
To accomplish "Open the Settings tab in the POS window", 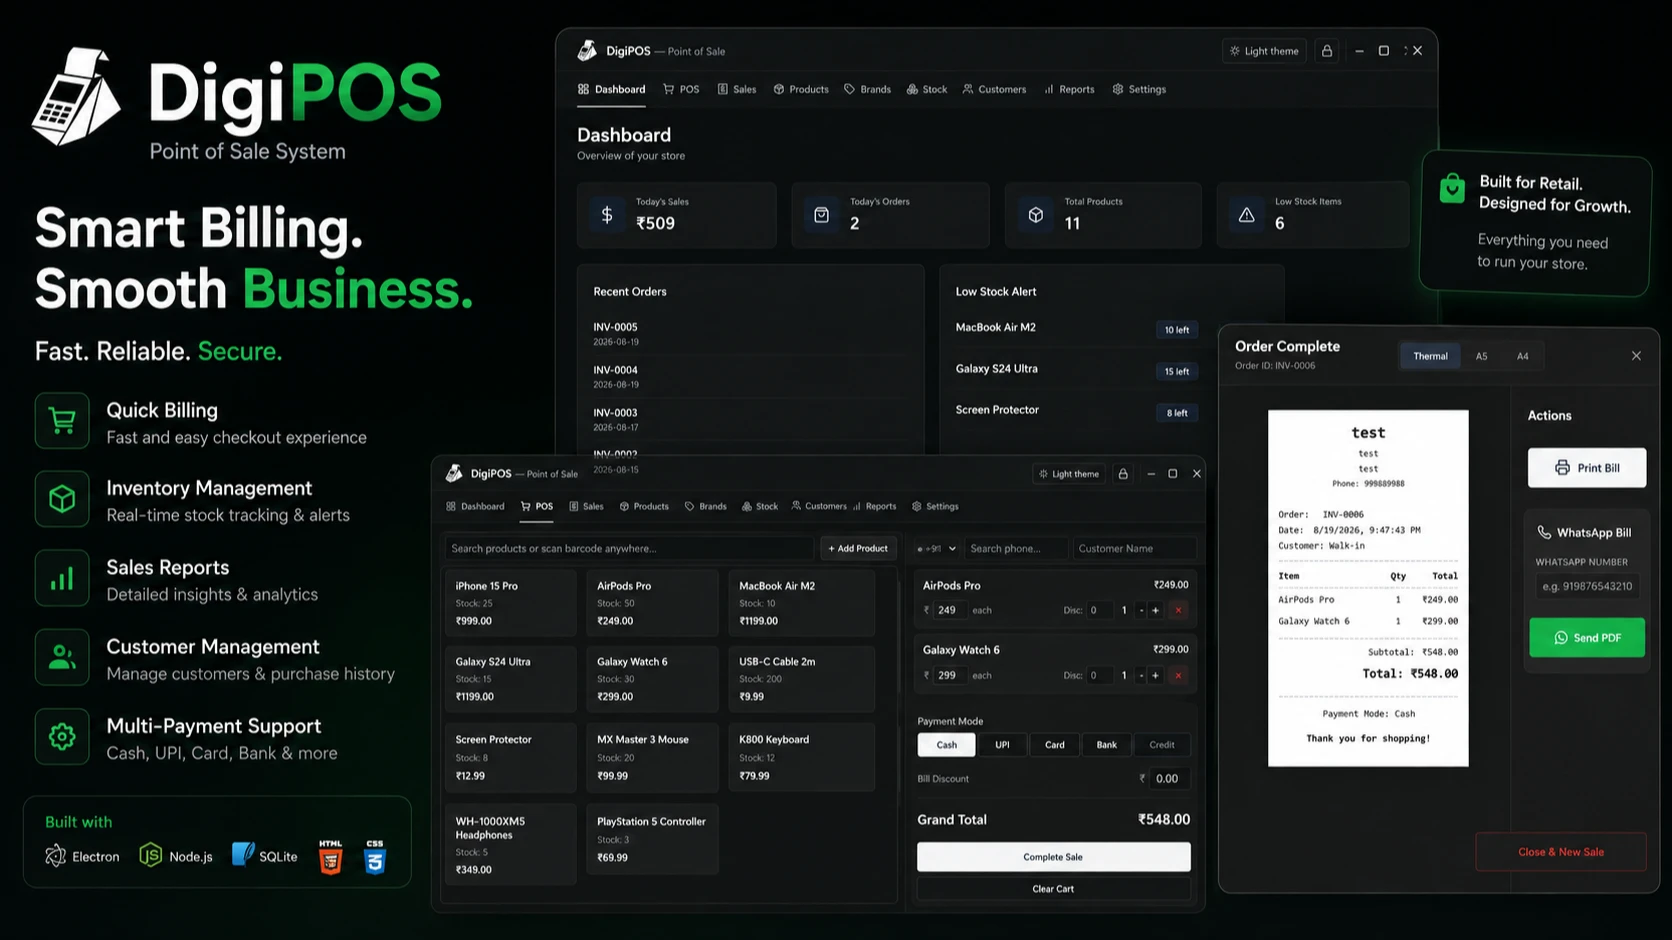I will pyautogui.click(x=935, y=506).
